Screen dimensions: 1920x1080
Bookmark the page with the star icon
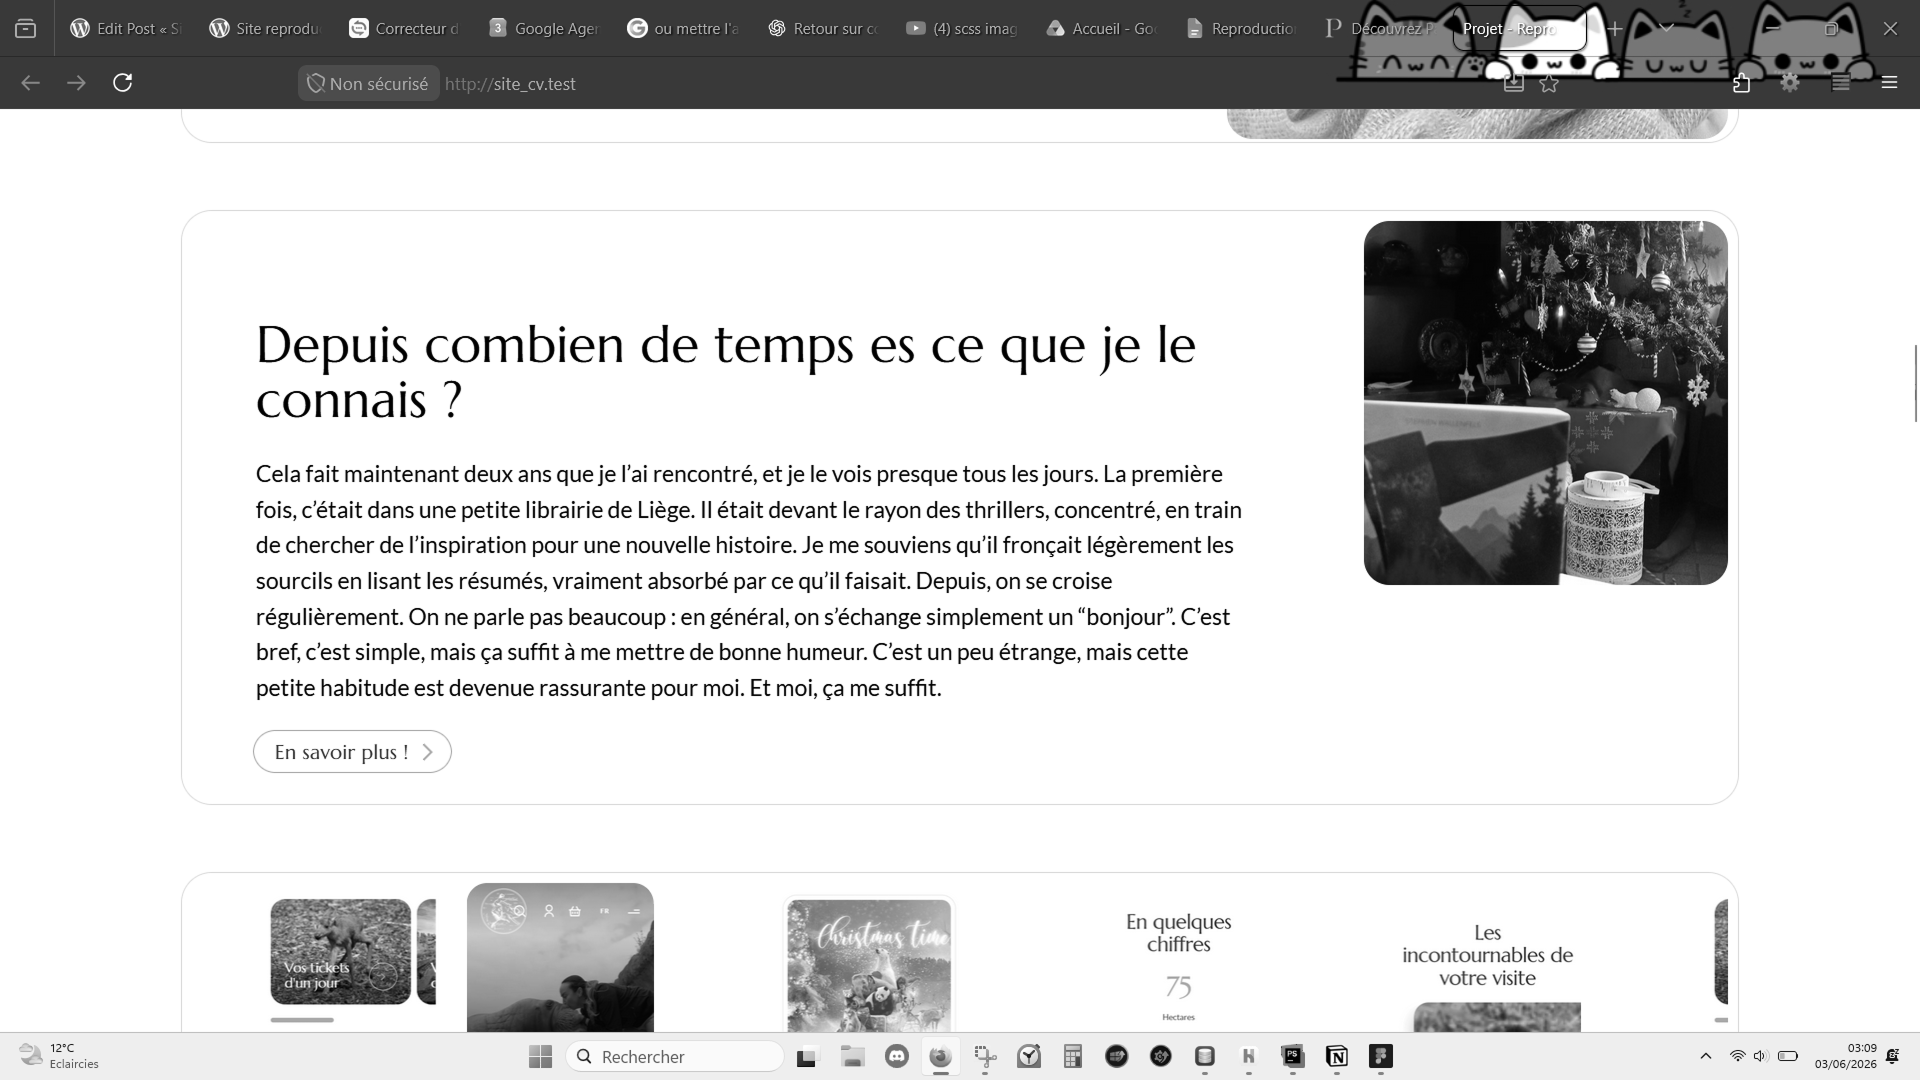(1549, 84)
